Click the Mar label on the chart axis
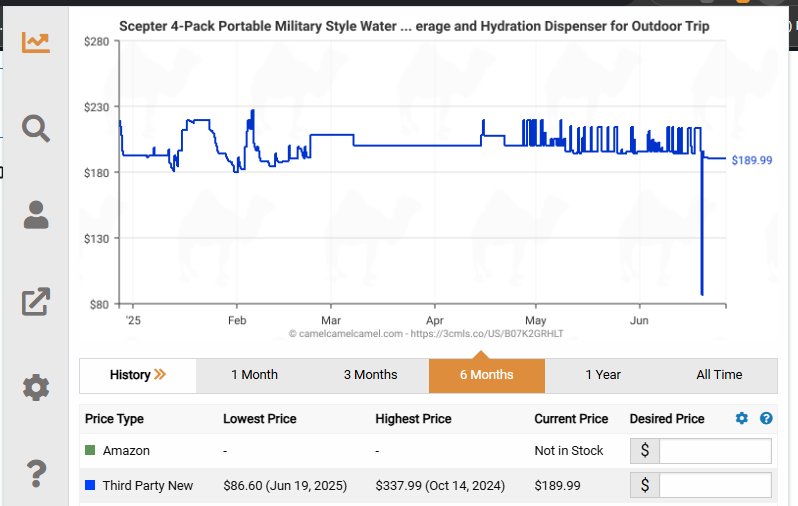This screenshot has width=798, height=506. [x=331, y=321]
